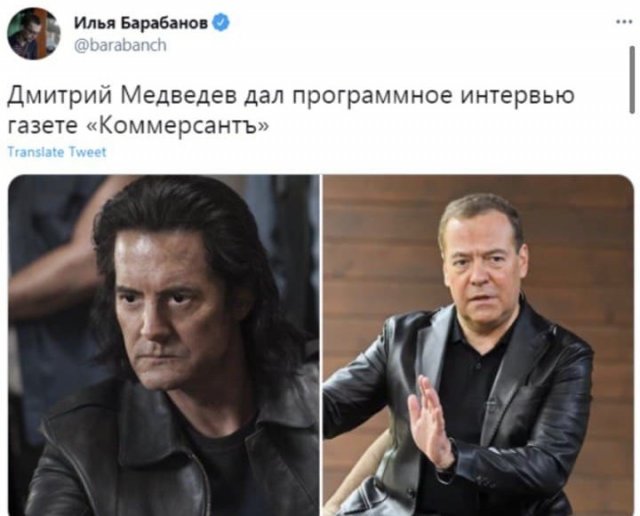This screenshot has height=516, width=640.
Task: Open right photo of man raising hand
Action: 478,345
